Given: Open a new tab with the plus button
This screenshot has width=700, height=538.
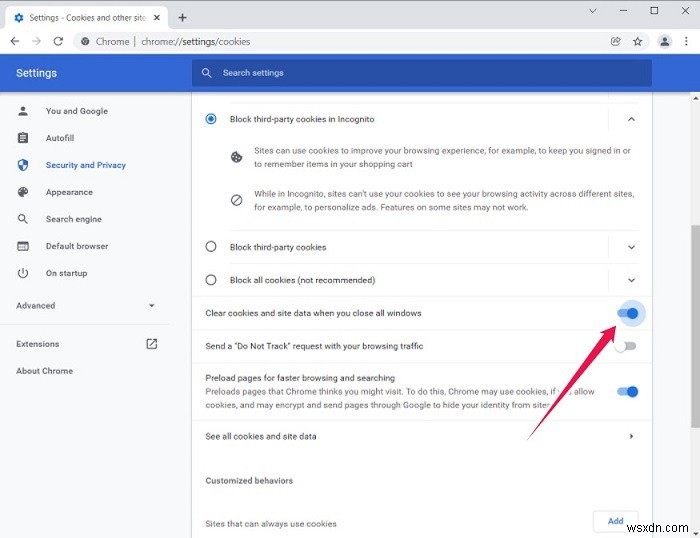Looking at the screenshot, I should click(182, 17).
